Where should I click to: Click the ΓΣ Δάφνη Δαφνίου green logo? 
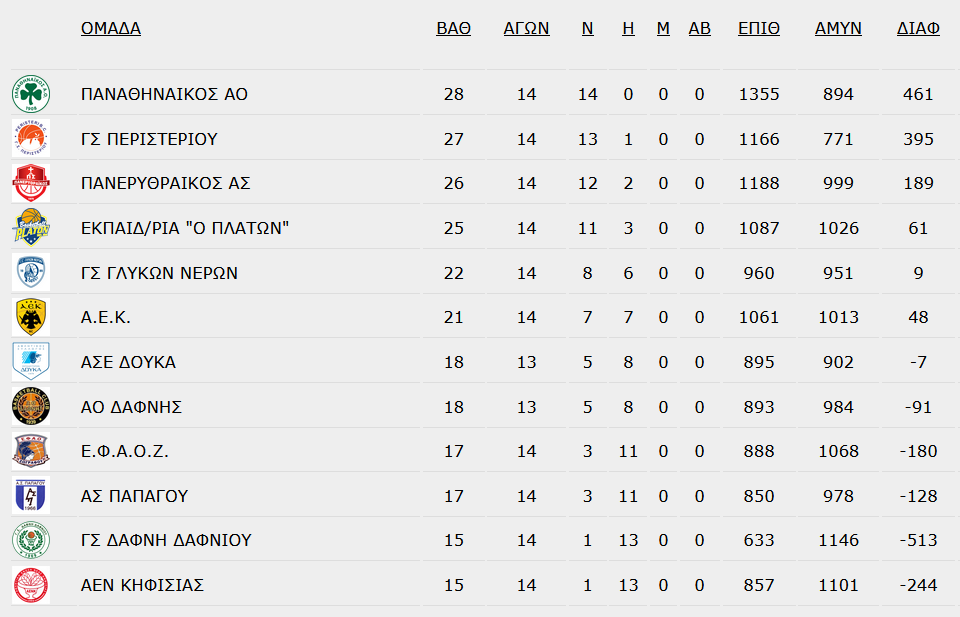pos(31,540)
